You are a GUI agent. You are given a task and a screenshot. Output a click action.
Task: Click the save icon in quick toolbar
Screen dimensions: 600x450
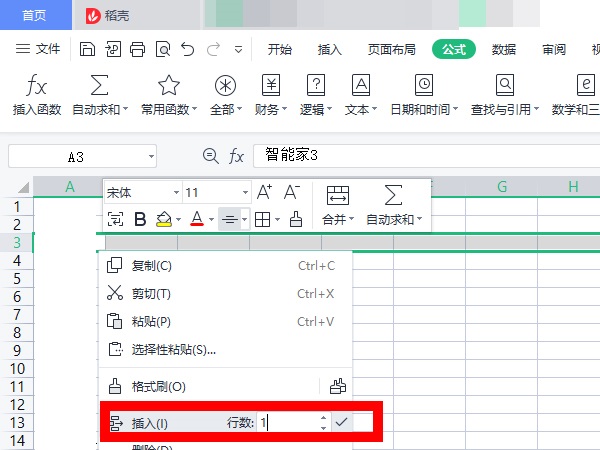[87, 49]
